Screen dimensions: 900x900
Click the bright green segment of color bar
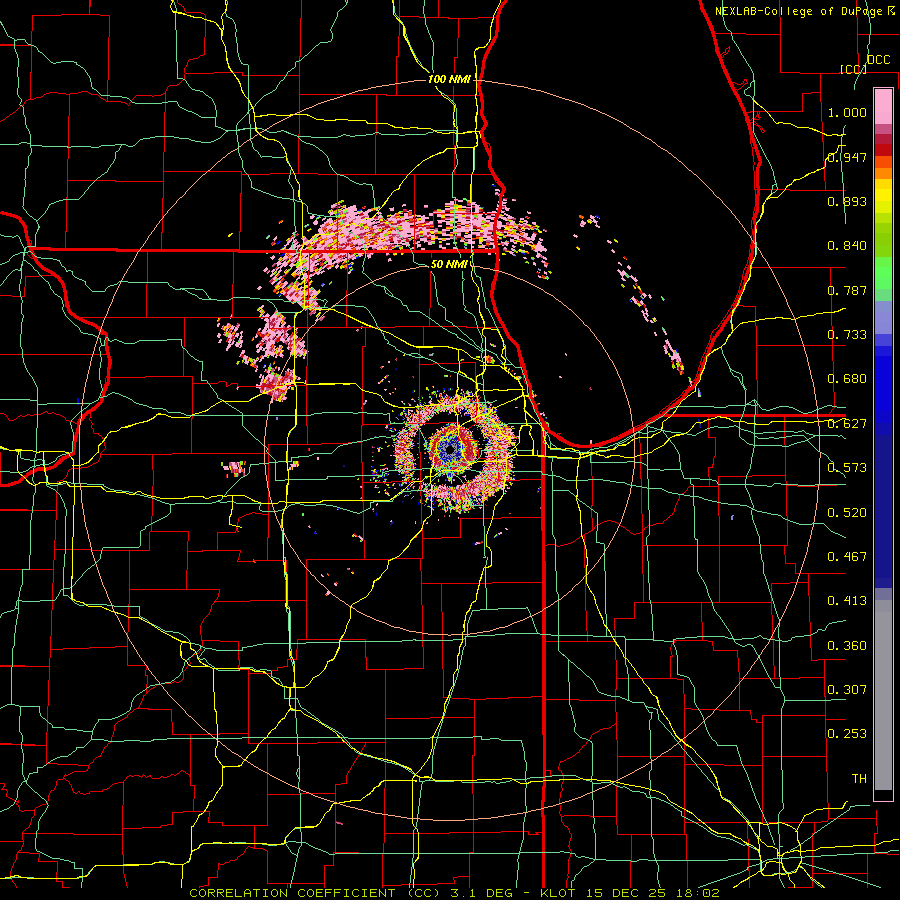[x=883, y=273]
